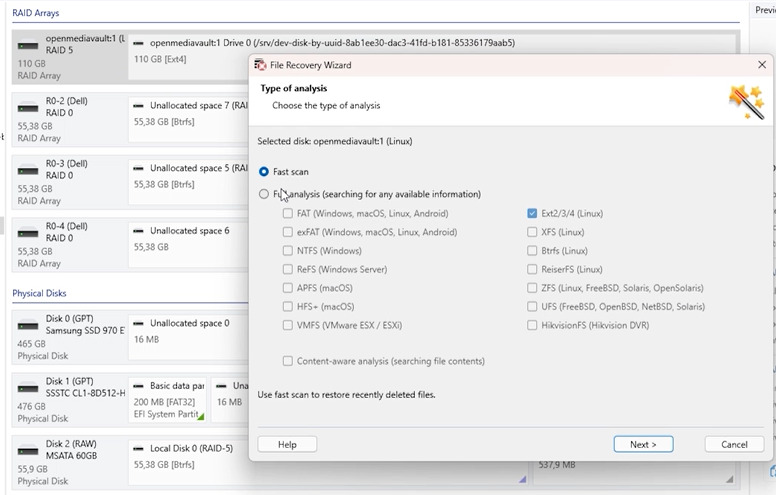Check the HikvisionFS (Hikvision DVR) box
Screen dimensions: 776x495
coord(532,325)
